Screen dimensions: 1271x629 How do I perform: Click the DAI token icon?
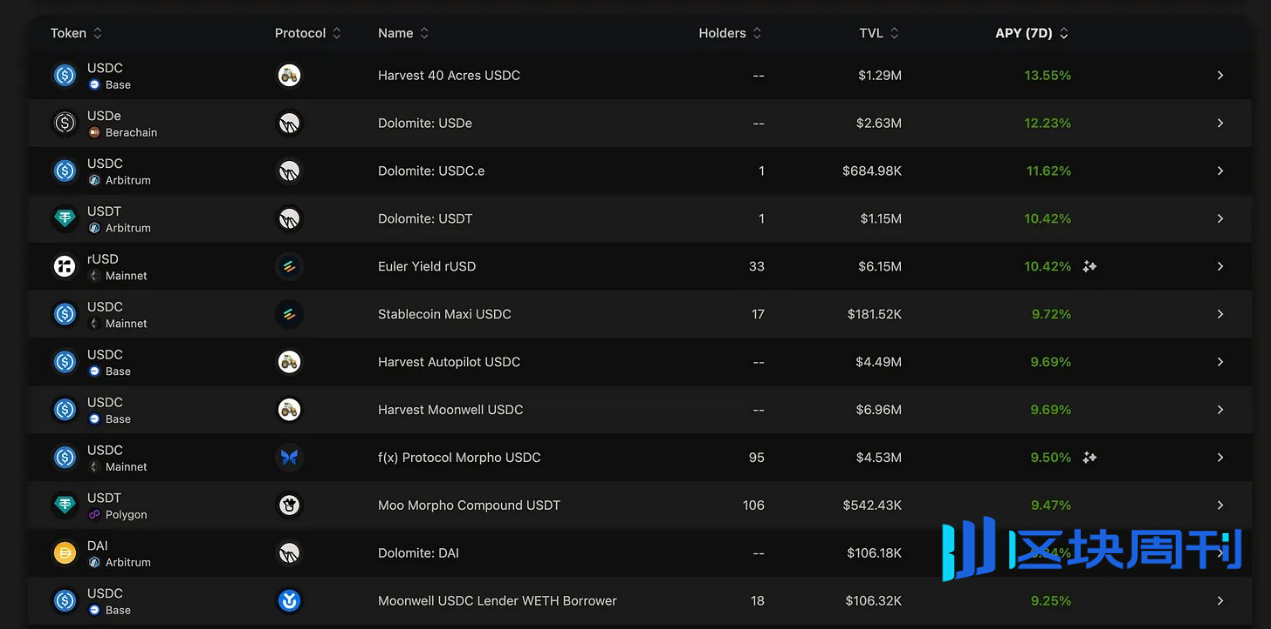(65, 553)
